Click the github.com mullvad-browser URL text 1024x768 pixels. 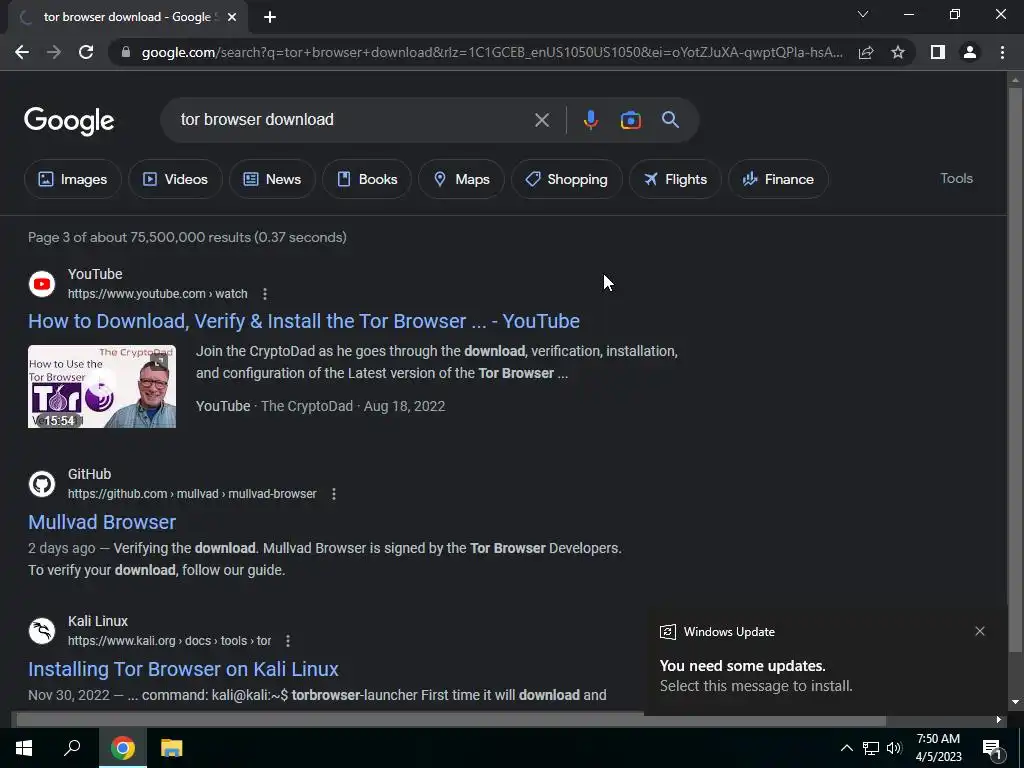pos(192,494)
